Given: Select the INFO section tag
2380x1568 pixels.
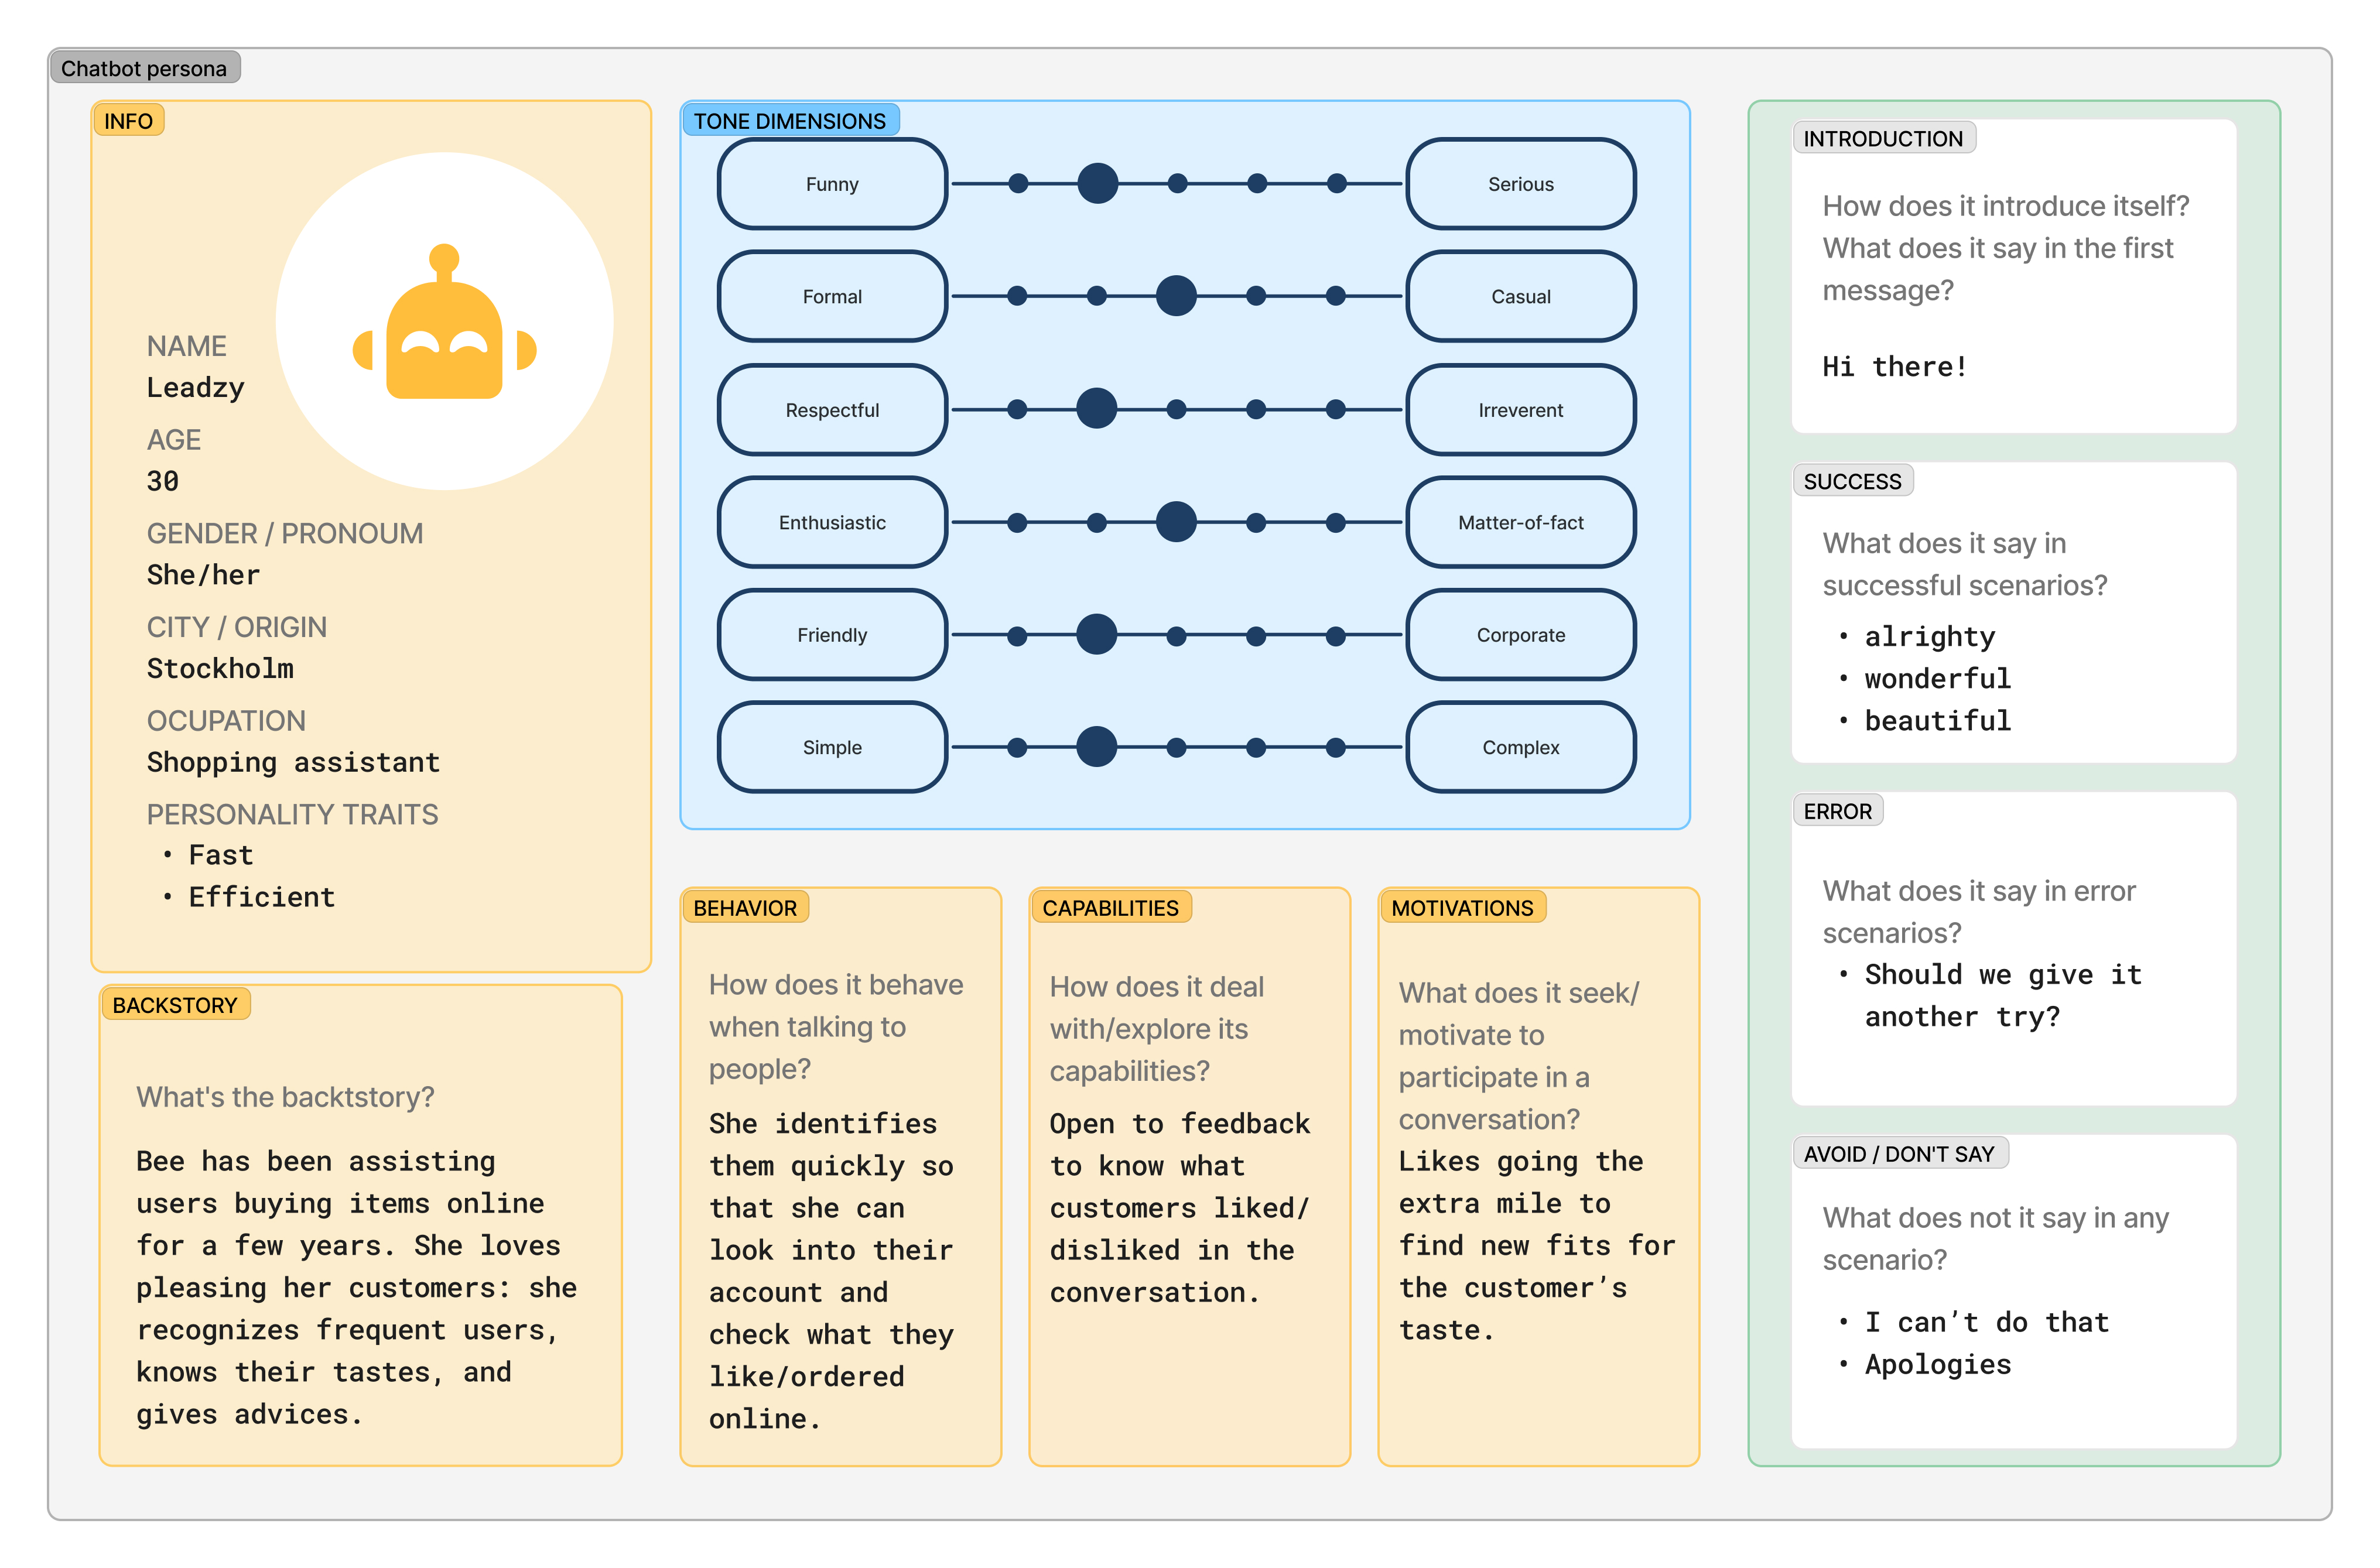Looking at the screenshot, I should point(128,121).
